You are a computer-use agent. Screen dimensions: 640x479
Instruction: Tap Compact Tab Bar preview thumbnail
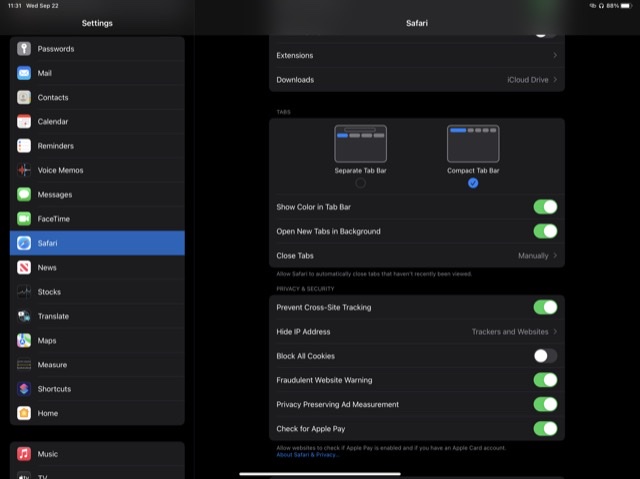(x=473, y=144)
